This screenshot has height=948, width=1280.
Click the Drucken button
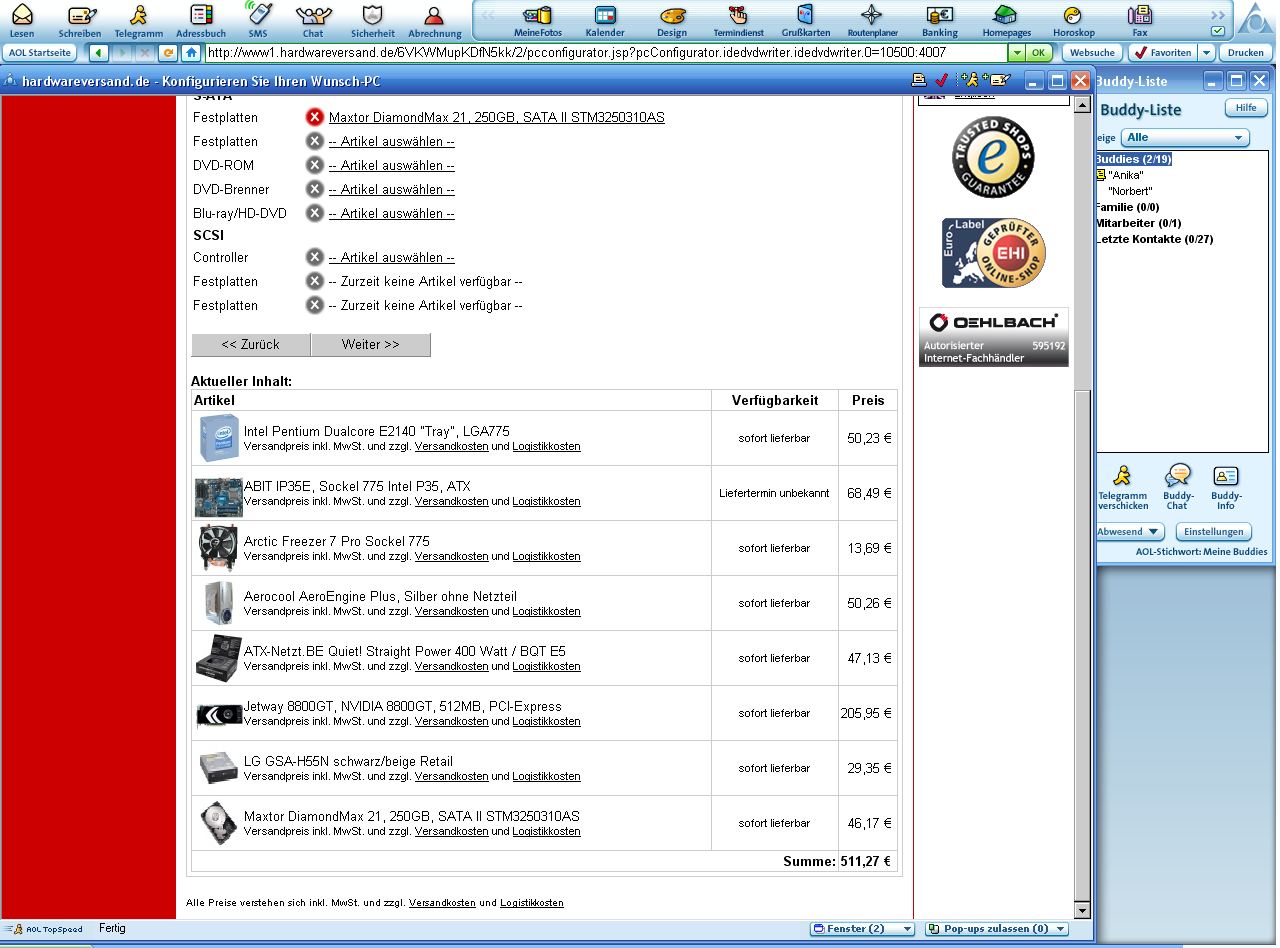1245,52
